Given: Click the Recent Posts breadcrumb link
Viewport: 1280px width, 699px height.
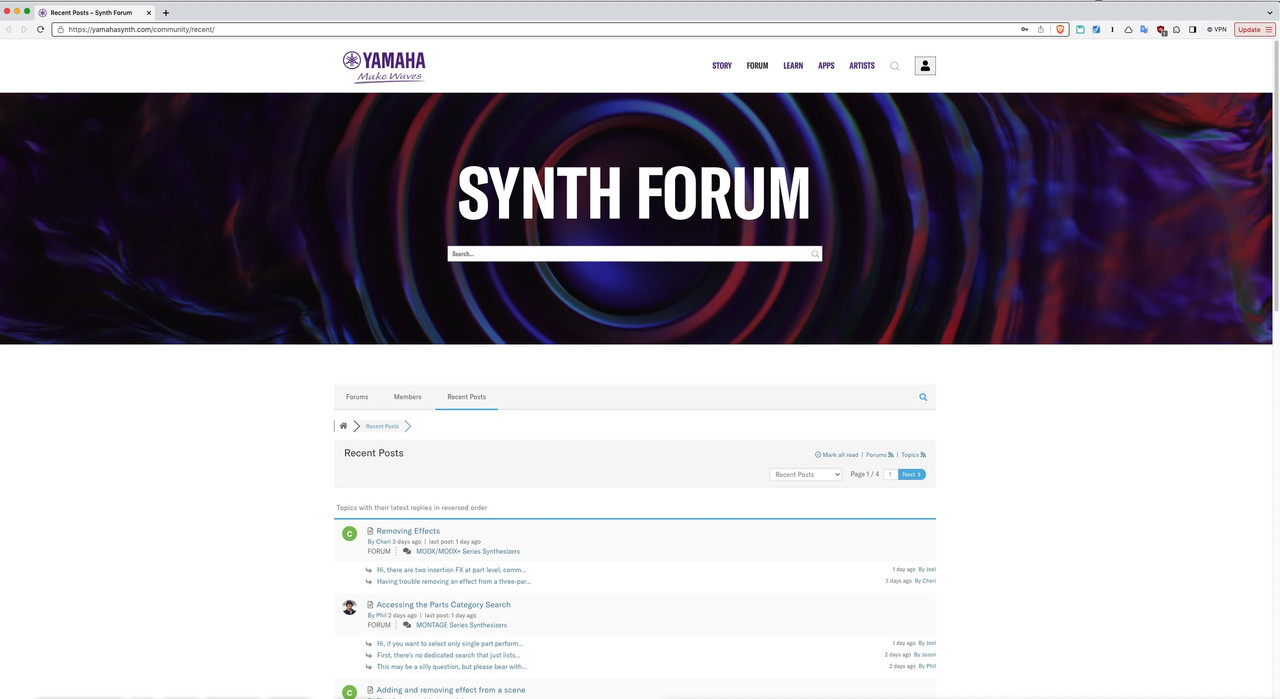Looking at the screenshot, I should point(382,426).
